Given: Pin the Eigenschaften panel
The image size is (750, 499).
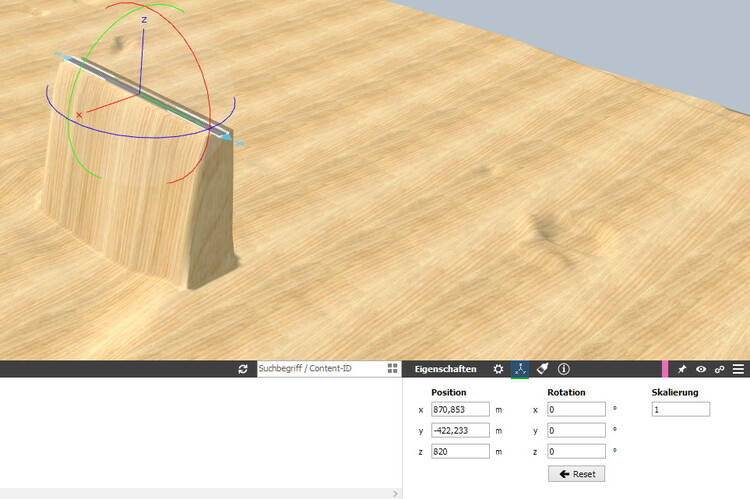Looking at the screenshot, I should [x=682, y=369].
